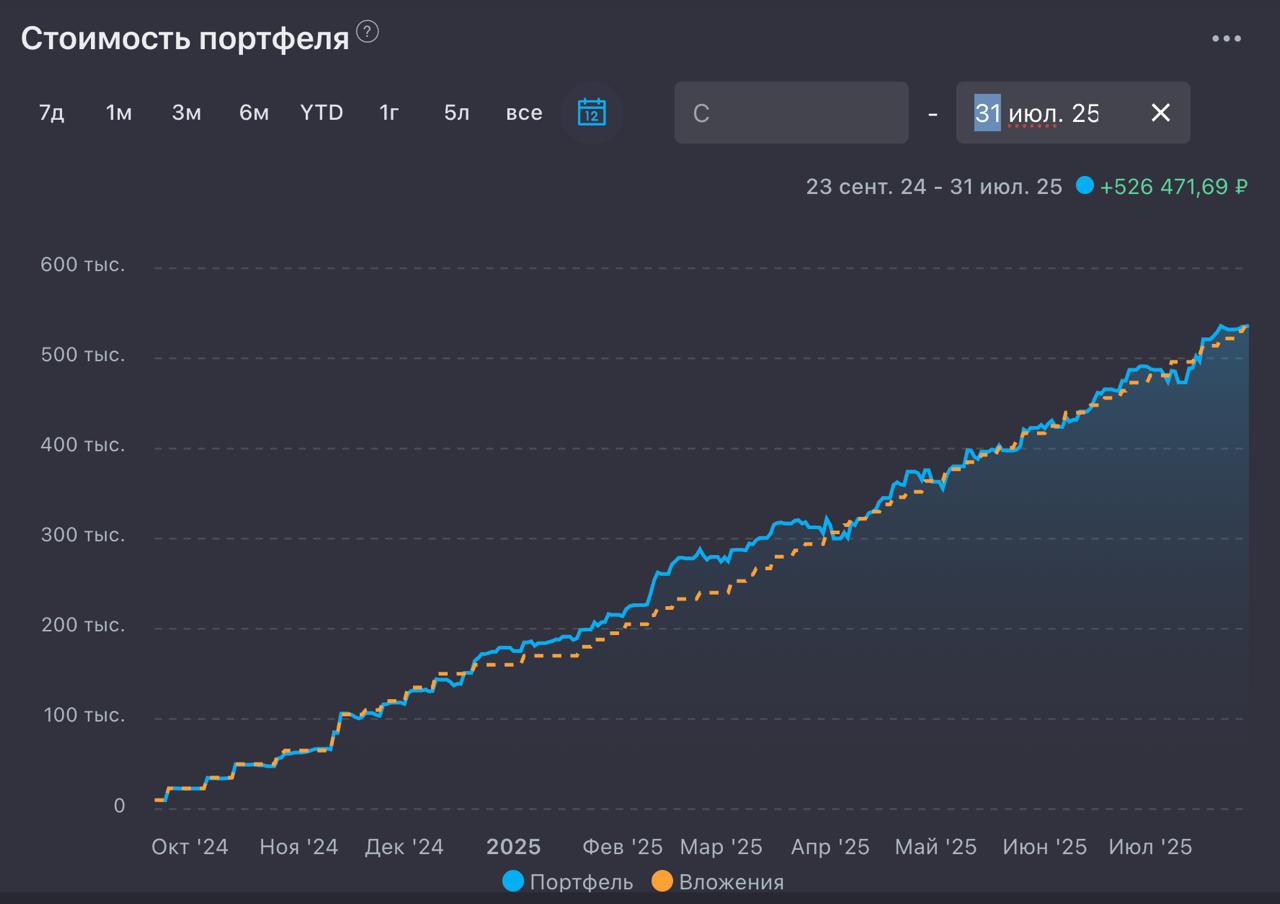The image size is (1280, 904).
Task: Click the blue Портфель legend color dot
Action: [514, 881]
